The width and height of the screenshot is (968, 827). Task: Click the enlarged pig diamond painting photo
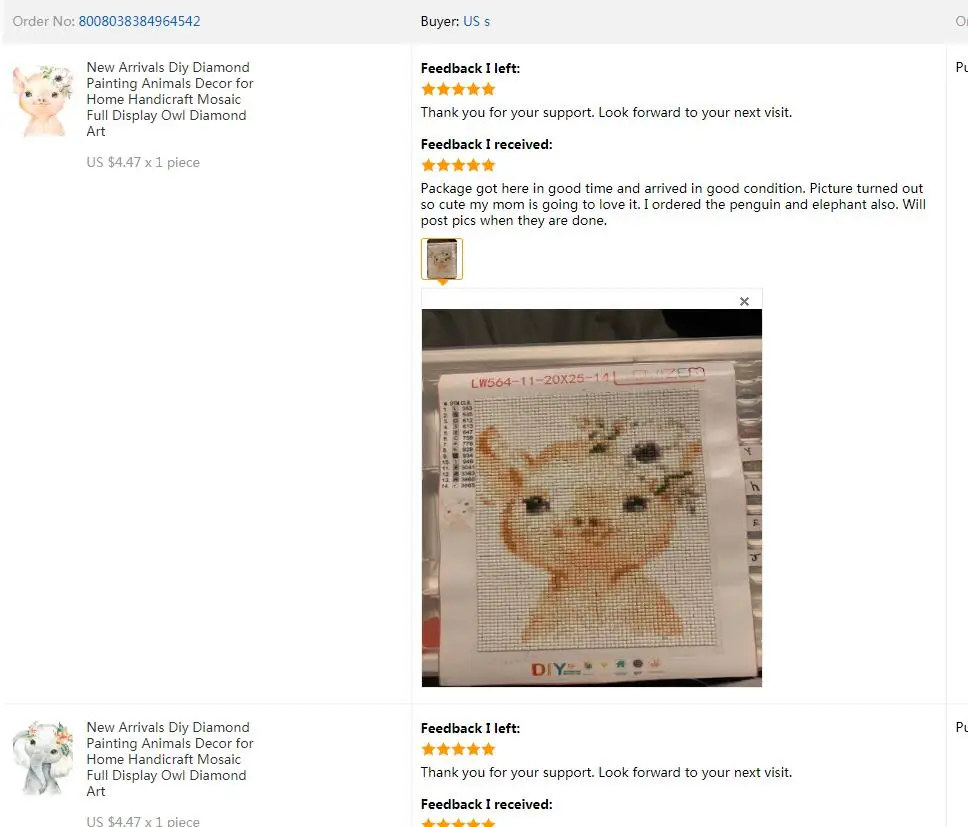pos(591,497)
